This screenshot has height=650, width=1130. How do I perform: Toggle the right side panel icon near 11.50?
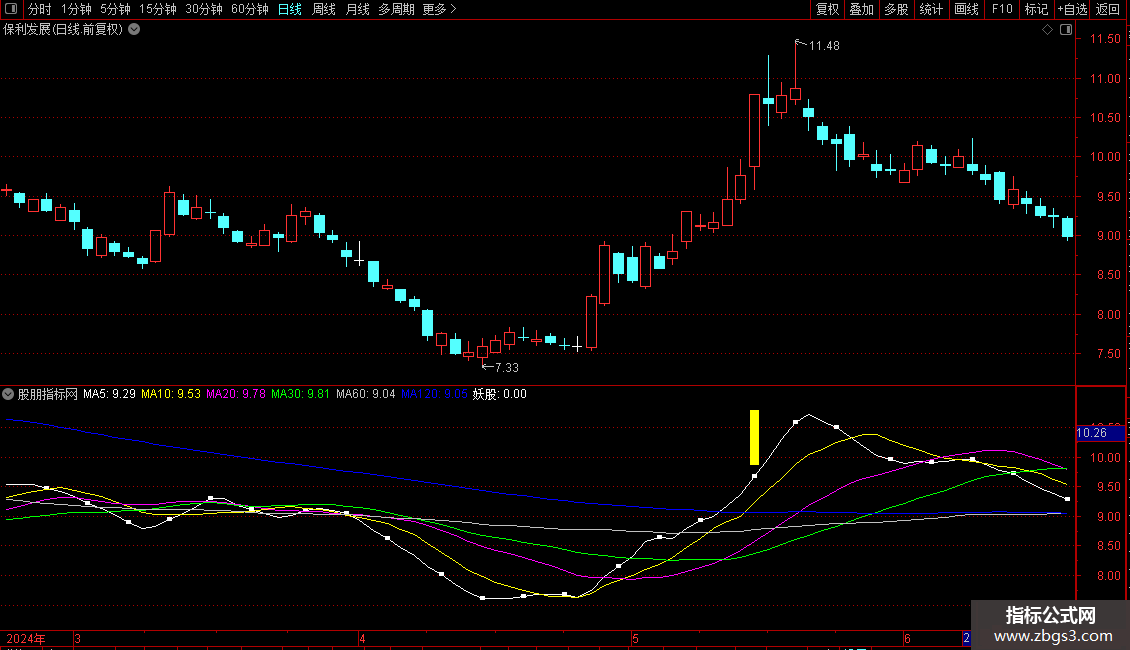pyautogui.click(x=1066, y=30)
